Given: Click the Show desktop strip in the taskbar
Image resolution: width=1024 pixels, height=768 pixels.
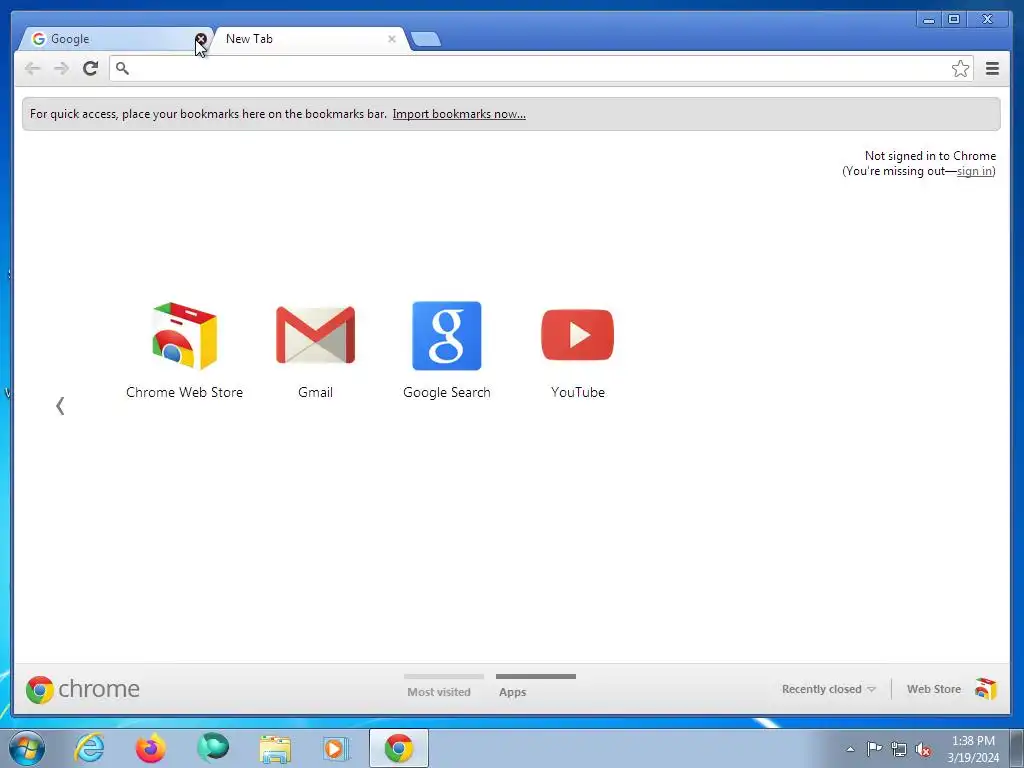Looking at the screenshot, I should (x=1016, y=748).
